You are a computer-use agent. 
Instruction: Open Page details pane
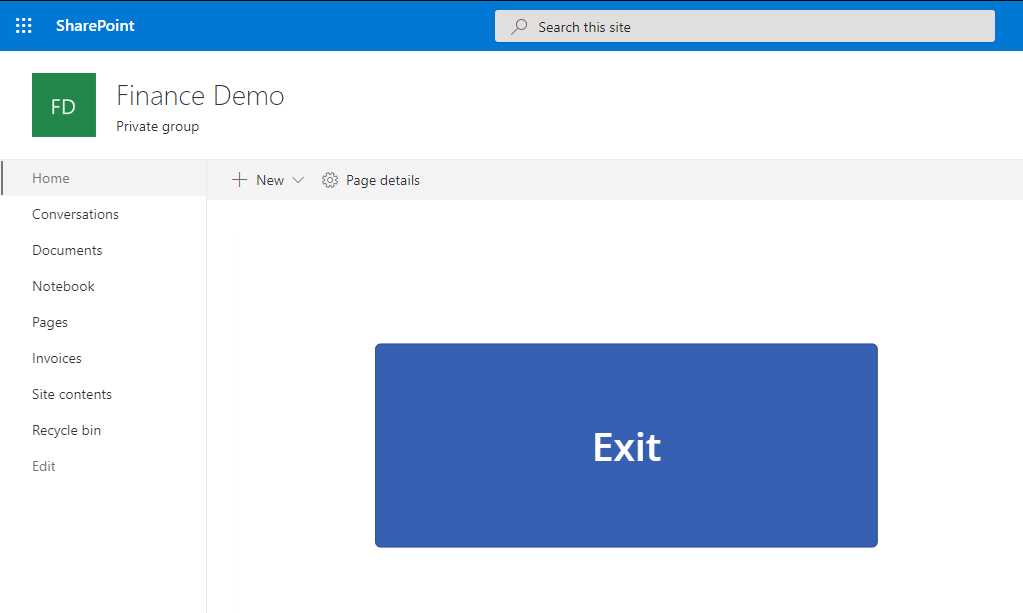pos(382,180)
